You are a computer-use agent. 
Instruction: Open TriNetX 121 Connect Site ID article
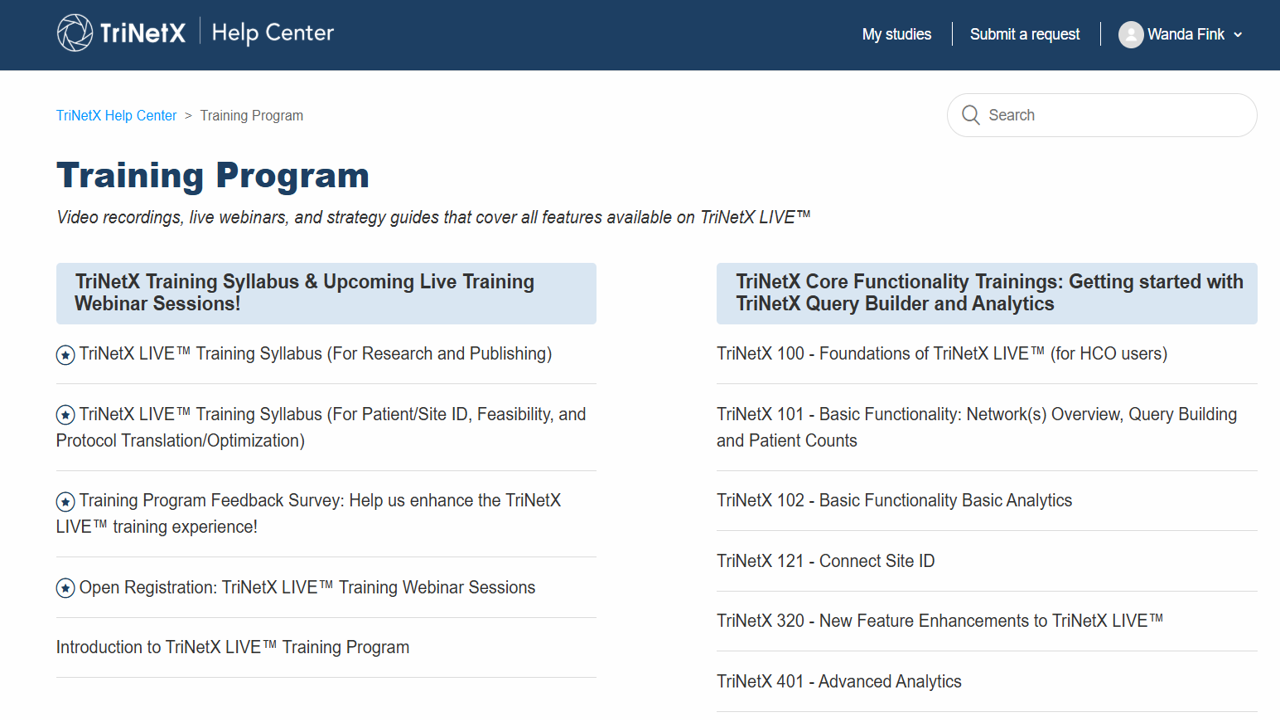(826, 561)
